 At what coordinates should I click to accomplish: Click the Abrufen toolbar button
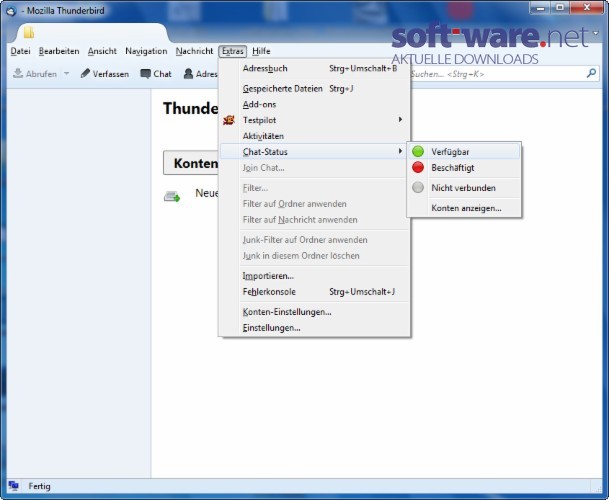[36, 74]
